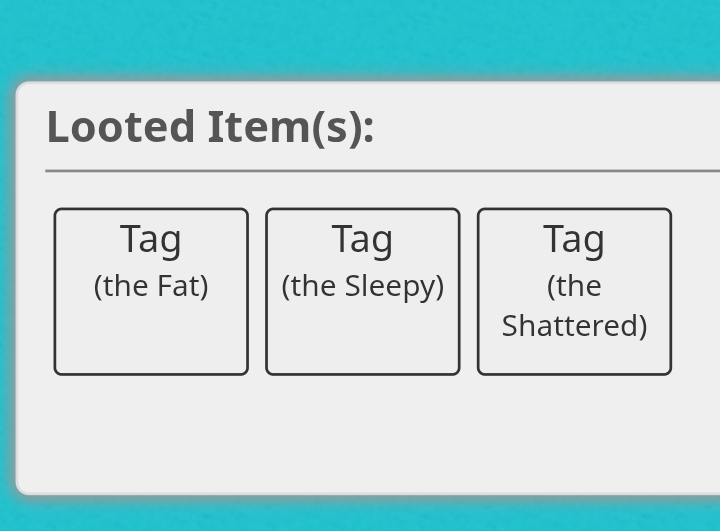
Task: Choose the loot card labeled the Sleepy
Action: [x=363, y=292]
